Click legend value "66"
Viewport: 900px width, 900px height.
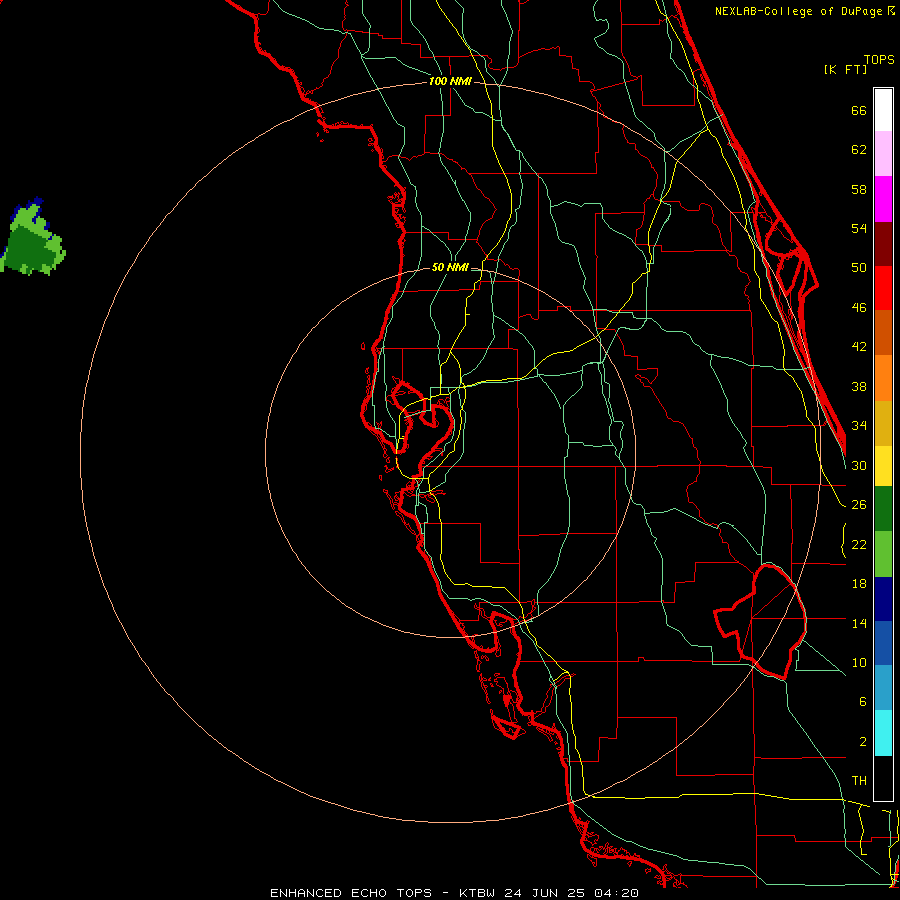click(859, 111)
